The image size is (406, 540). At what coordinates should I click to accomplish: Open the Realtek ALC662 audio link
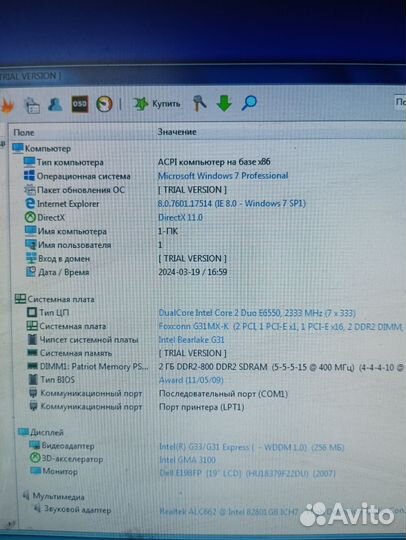click(x=228, y=511)
